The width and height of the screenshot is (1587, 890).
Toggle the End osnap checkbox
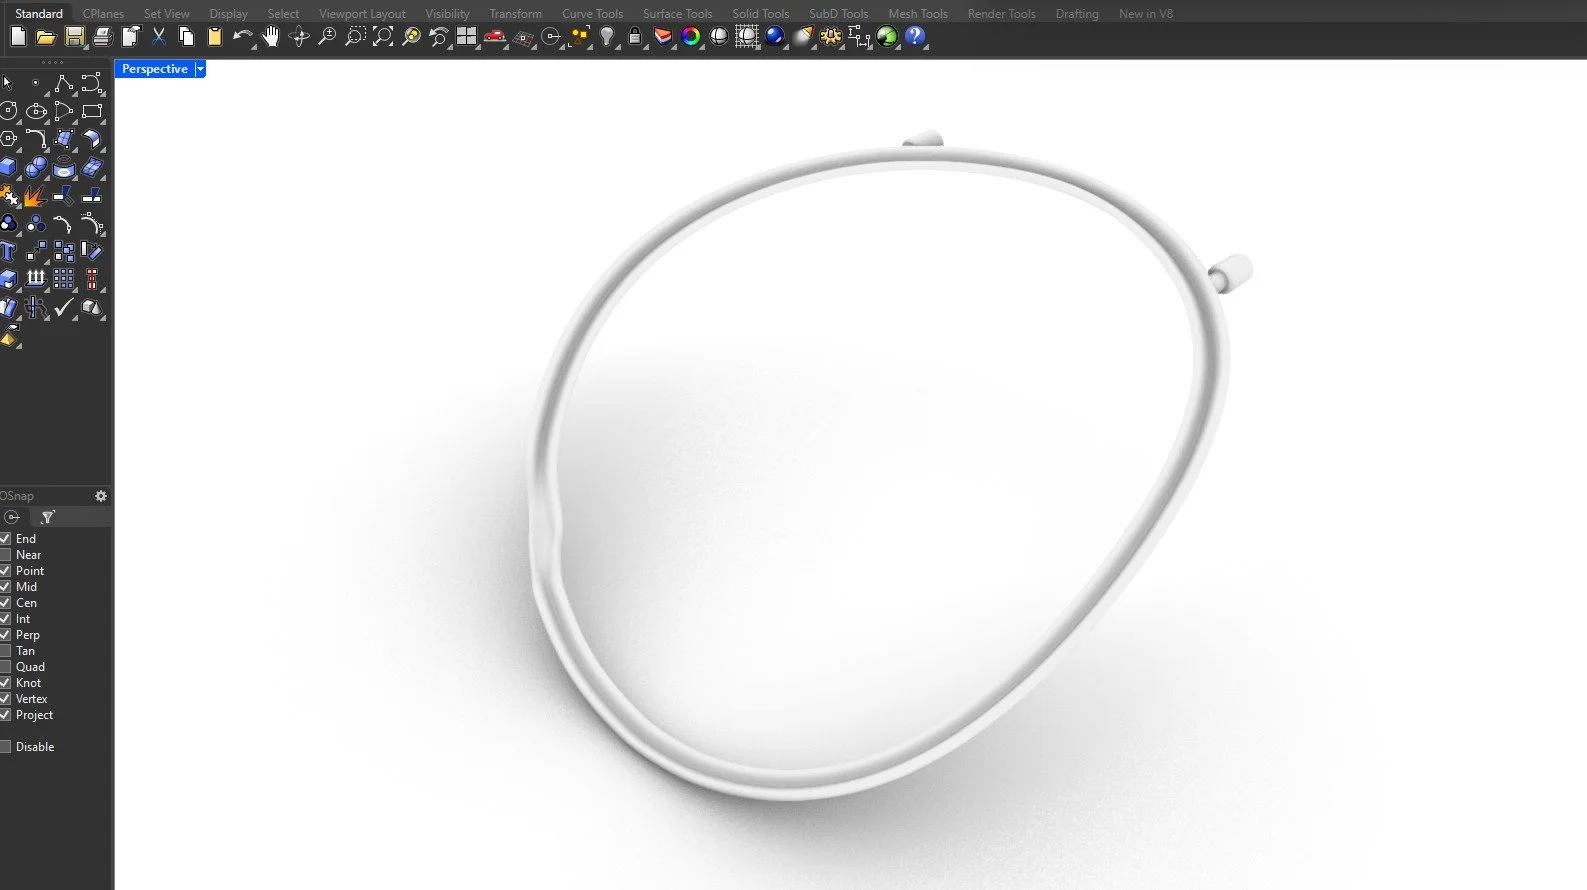(x=5, y=539)
